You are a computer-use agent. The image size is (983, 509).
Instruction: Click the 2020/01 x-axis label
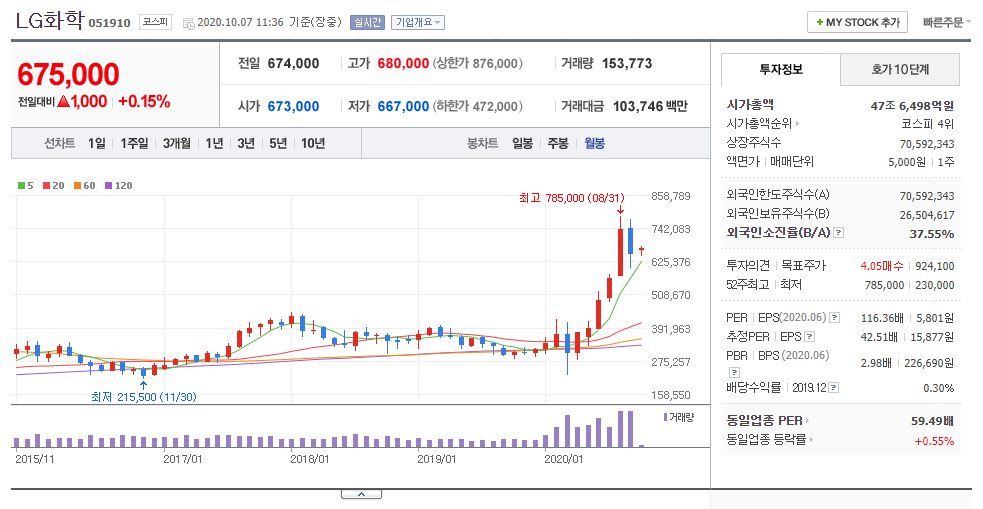[x=563, y=459]
